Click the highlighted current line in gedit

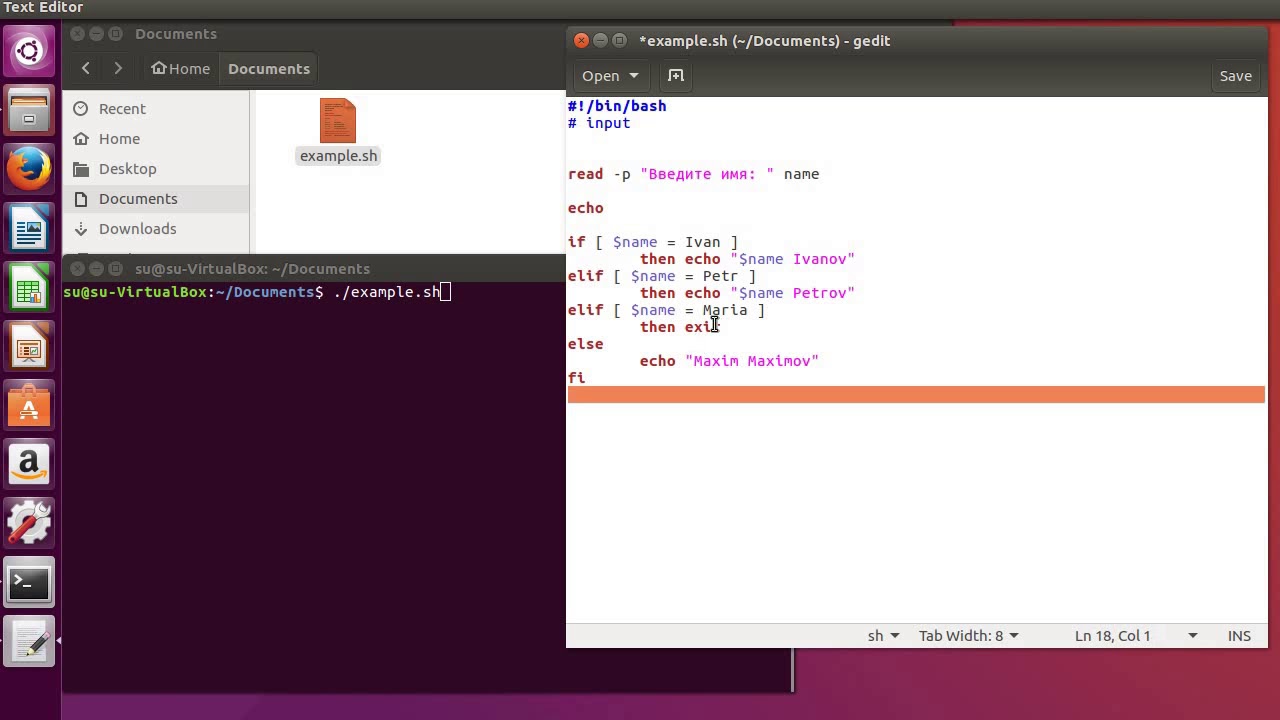click(916, 395)
